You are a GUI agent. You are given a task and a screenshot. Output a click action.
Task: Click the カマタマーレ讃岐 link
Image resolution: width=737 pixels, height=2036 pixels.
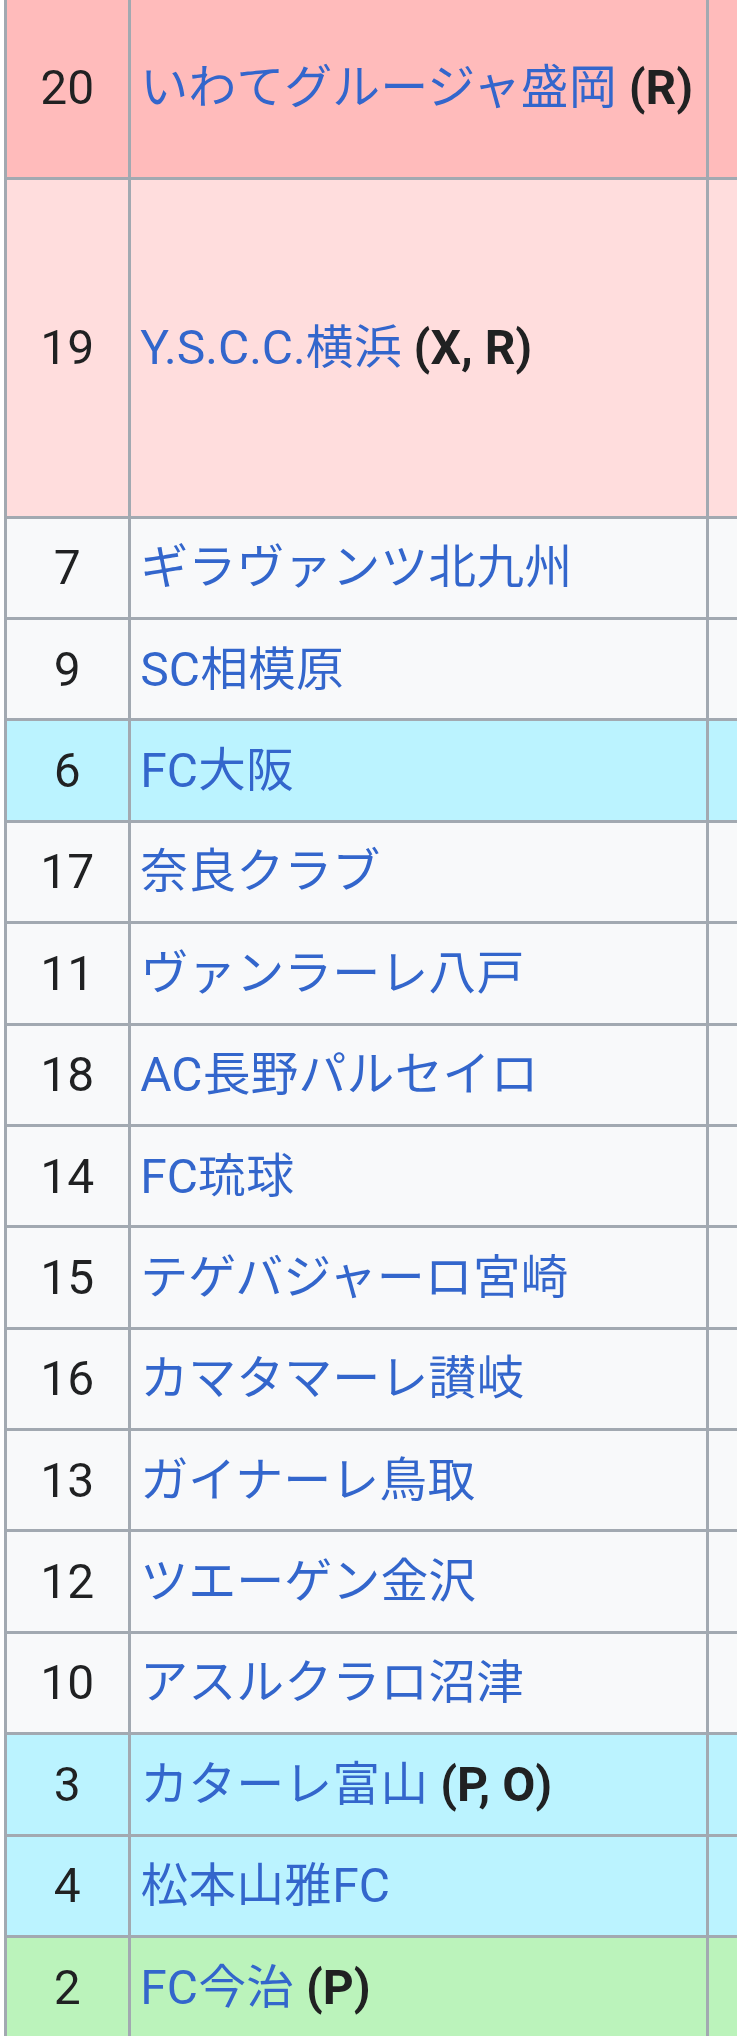[x=332, y=1378]
